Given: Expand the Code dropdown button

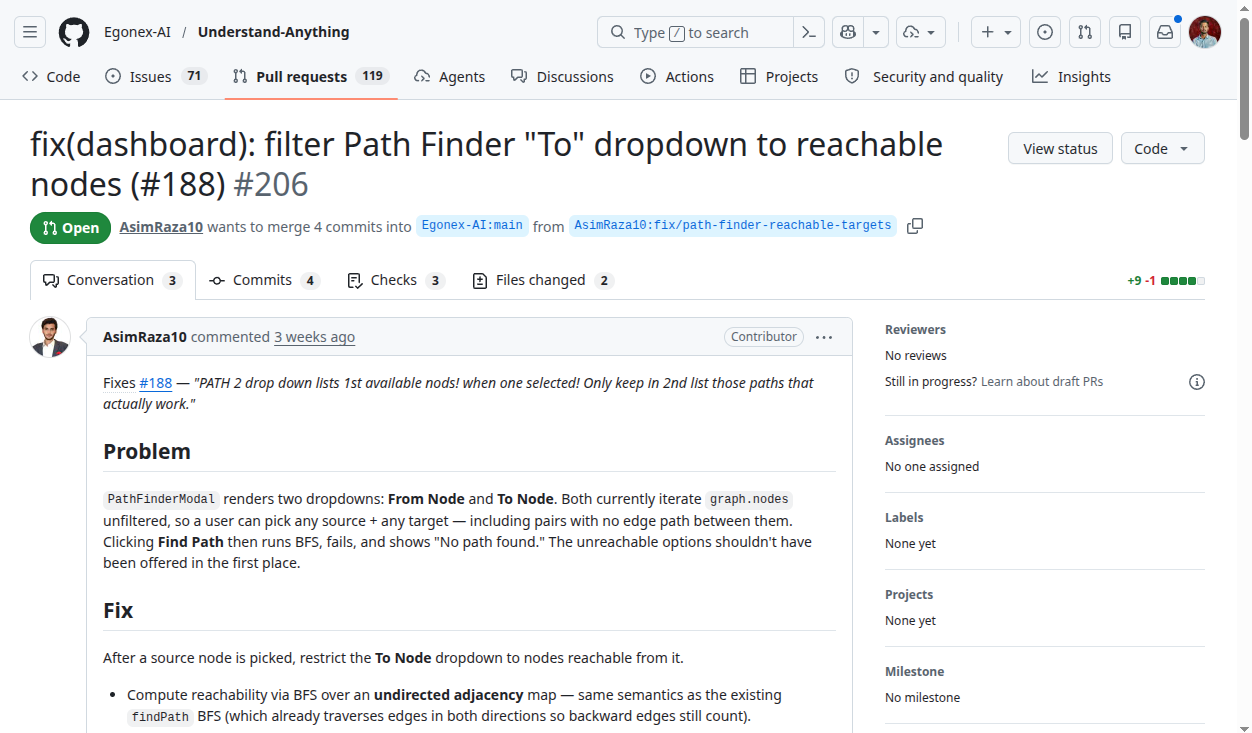Looking at the screenshot, I should pos(1162,148).
